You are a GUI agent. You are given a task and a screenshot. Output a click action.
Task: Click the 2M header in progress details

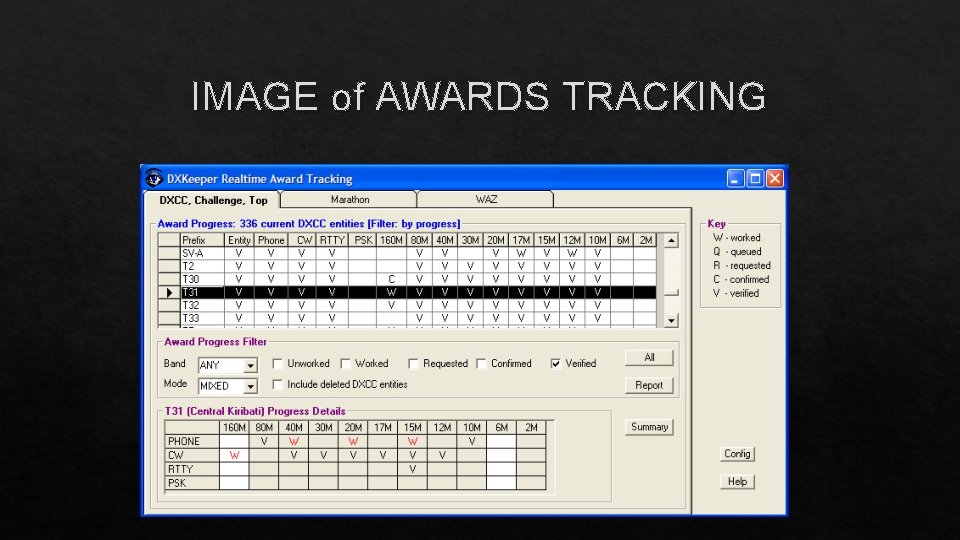click(x=531, y=427)
